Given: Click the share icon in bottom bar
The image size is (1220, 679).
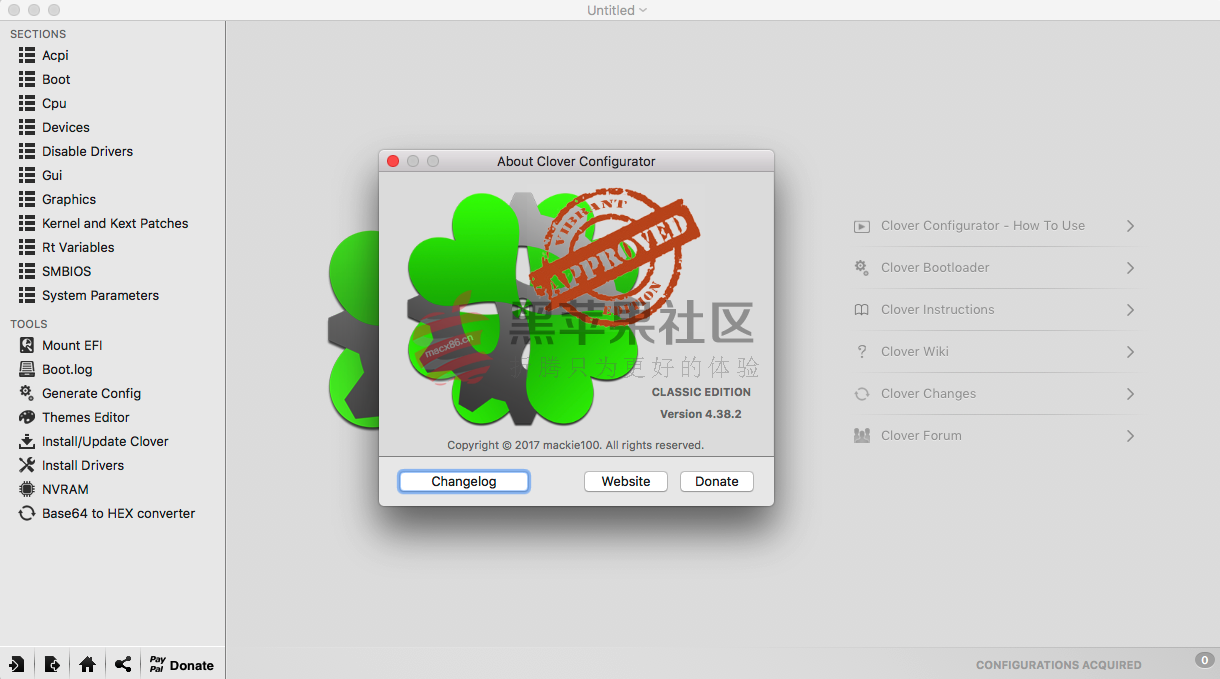Looking at the screenshot, I should (123, 664).
